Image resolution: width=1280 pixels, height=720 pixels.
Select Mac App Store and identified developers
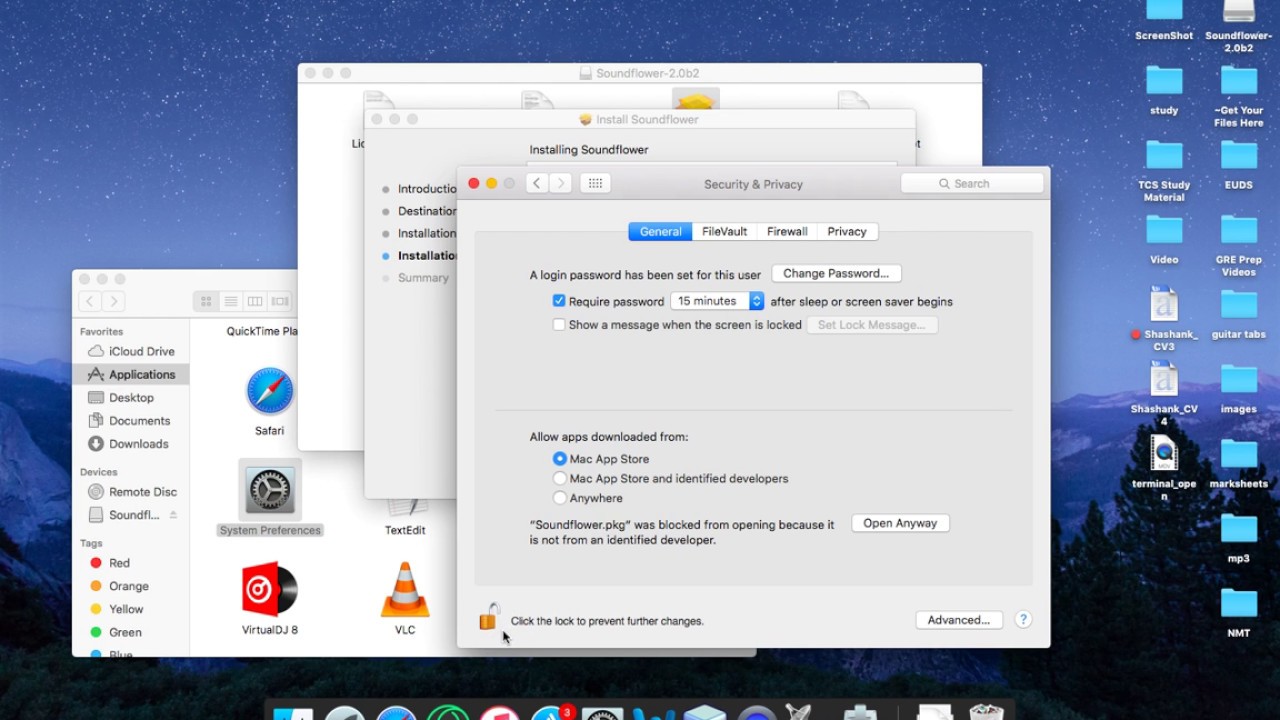(x=560, y=479)
